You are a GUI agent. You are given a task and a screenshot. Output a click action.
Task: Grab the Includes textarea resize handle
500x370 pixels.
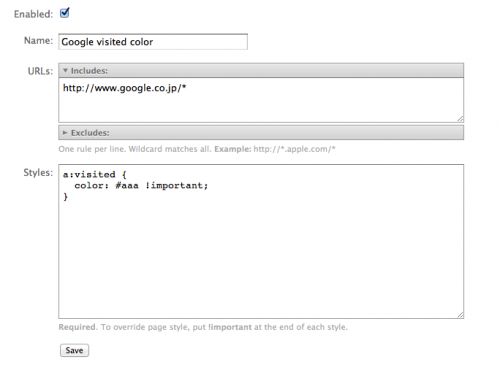[x=460, y=119]
